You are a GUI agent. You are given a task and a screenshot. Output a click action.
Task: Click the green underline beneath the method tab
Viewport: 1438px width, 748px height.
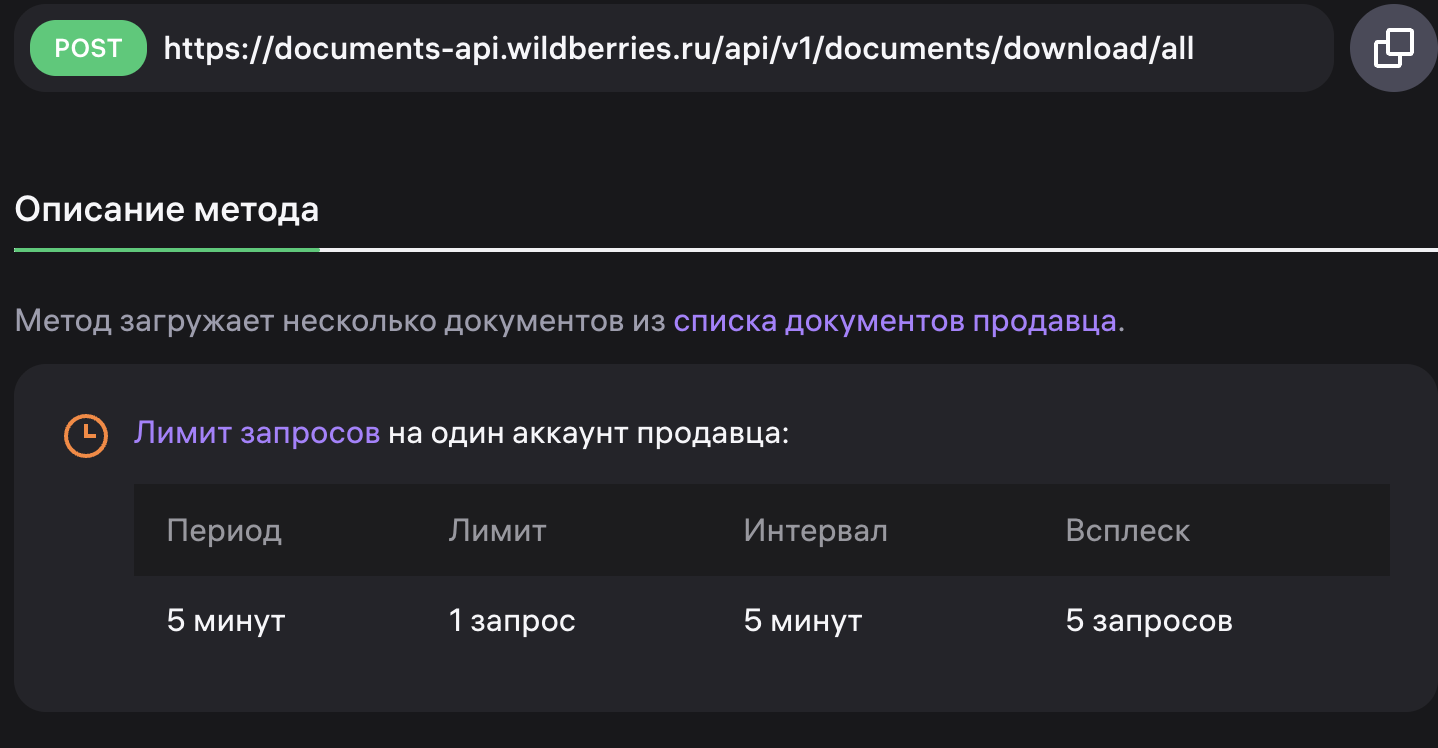(167, 249)
